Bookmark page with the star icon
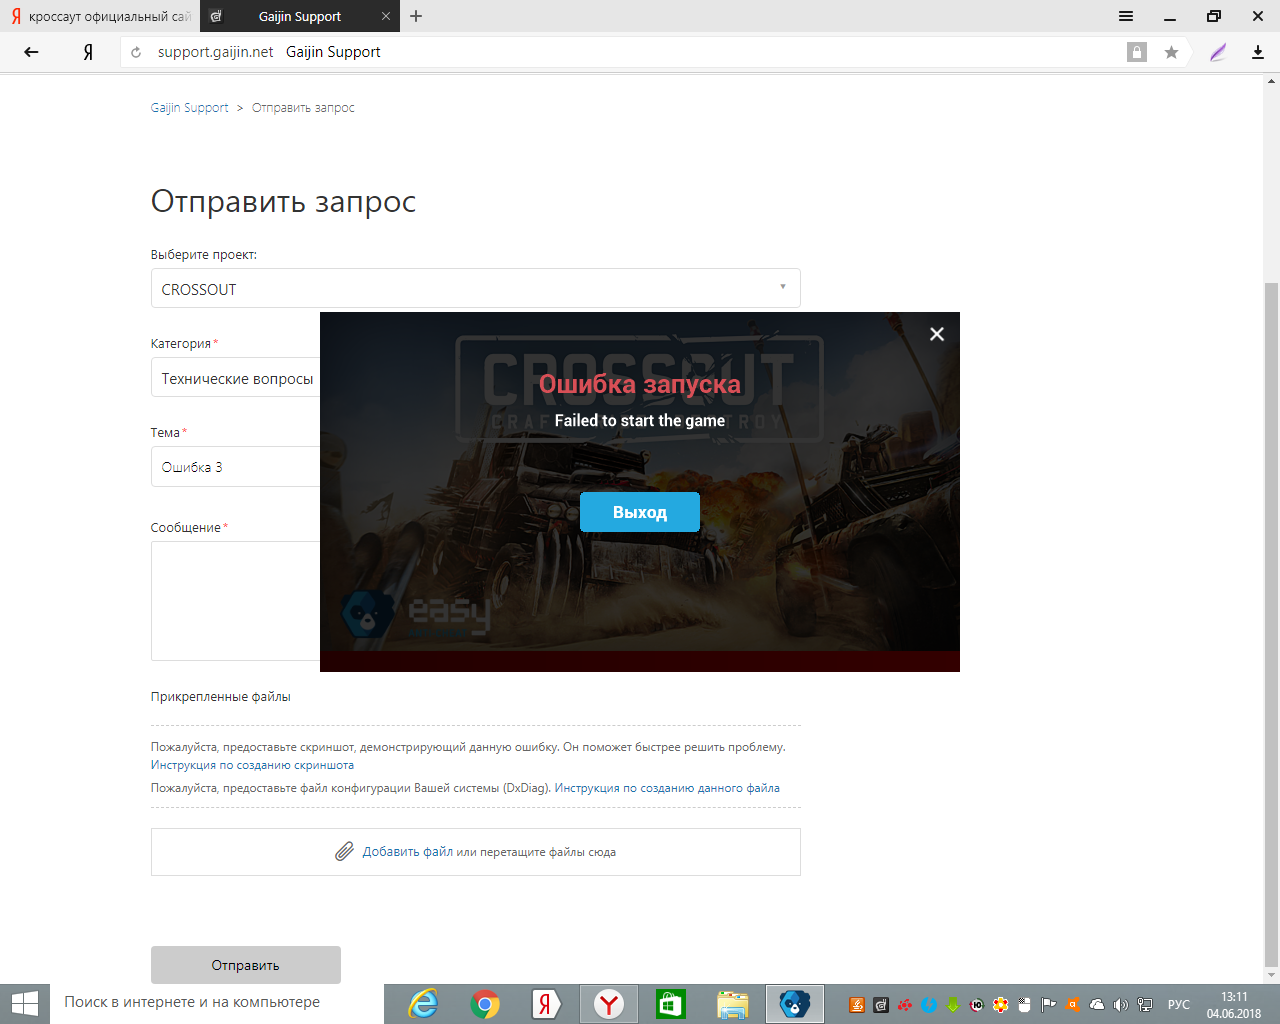 click(x=1171, y=52)
